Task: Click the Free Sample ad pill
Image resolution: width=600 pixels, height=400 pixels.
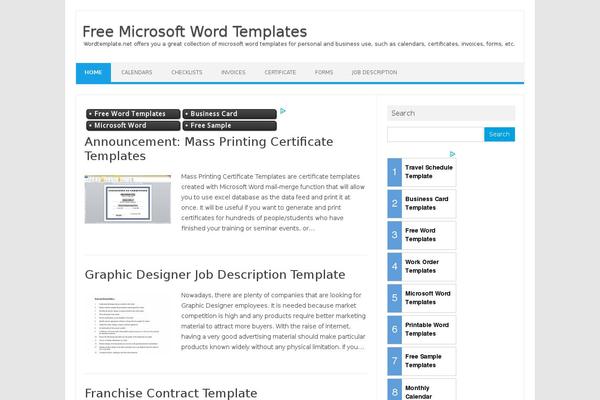Action: (229, 126)
